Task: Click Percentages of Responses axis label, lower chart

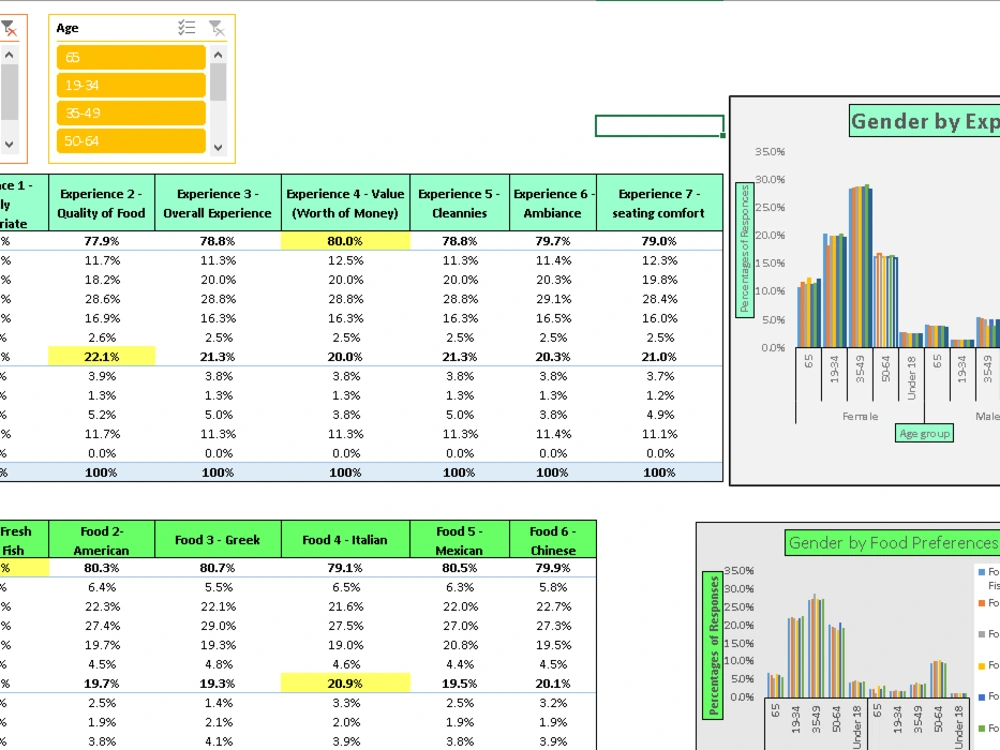Action: pyautogui.click(x=713, y=645)
